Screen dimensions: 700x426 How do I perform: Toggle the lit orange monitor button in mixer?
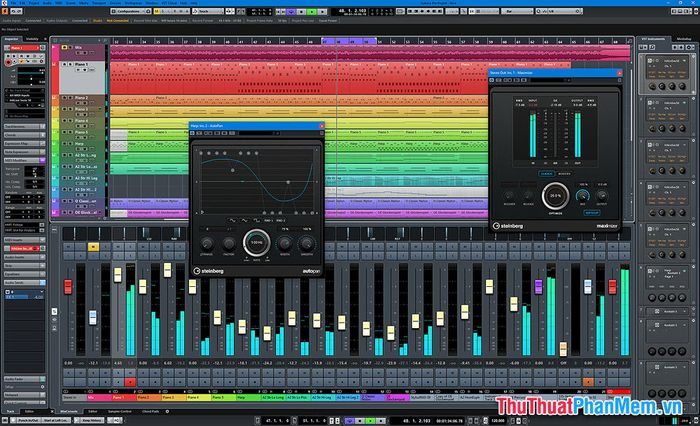click(588, 382)
